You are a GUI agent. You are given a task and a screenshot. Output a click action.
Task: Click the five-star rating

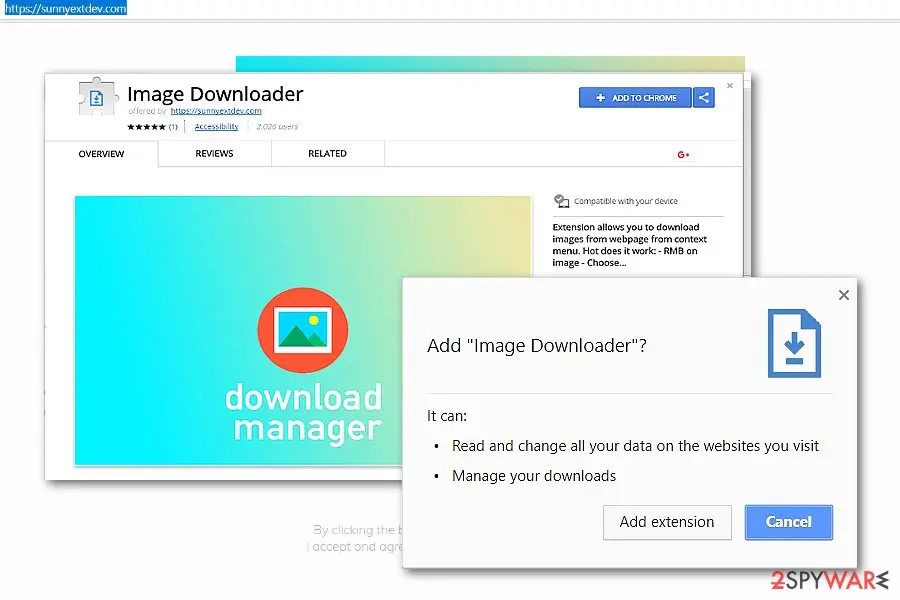tap(146, 127)
